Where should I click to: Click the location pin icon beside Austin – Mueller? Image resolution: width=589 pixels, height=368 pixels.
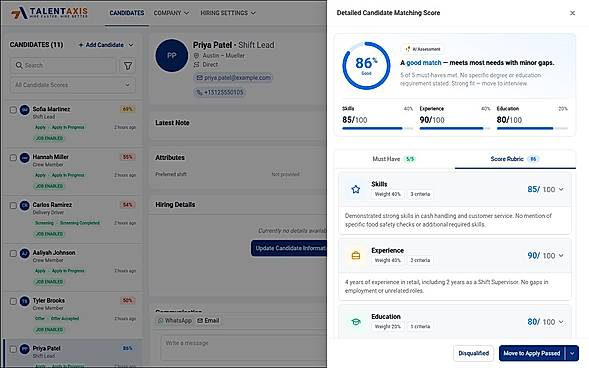click(196, 56)
